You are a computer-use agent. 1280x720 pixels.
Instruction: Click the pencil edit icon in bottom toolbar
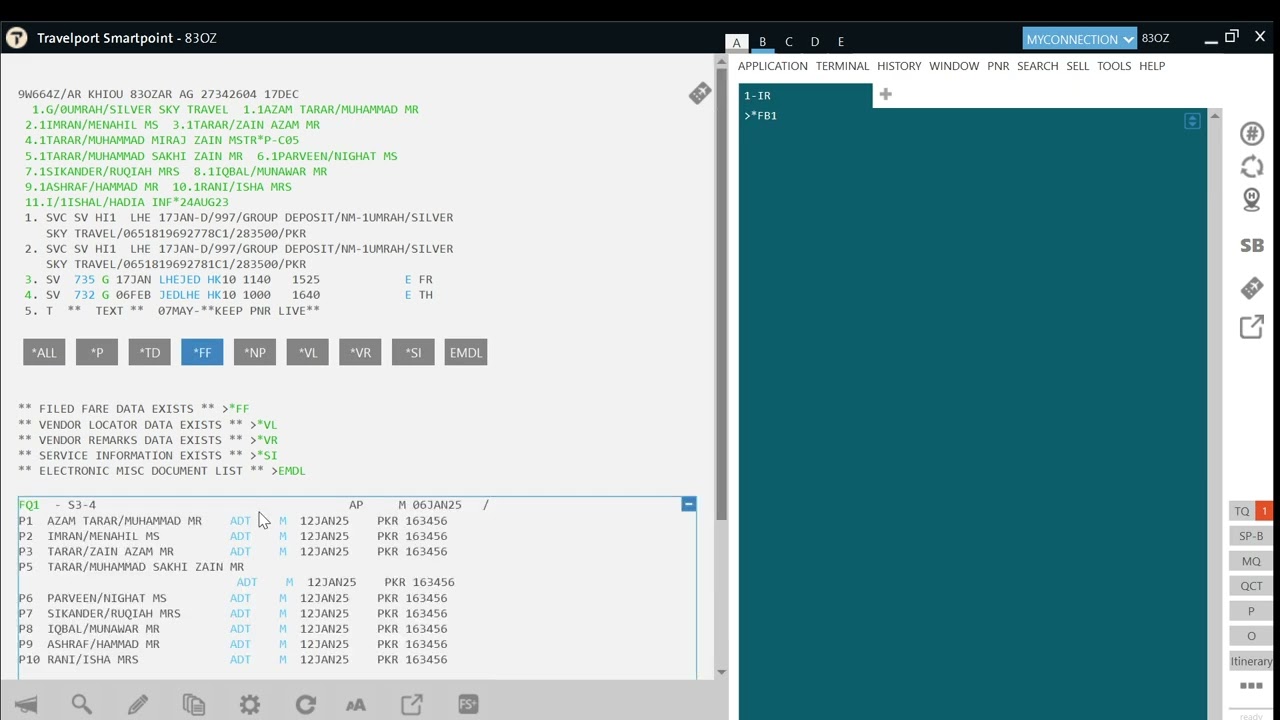point(138,705)
